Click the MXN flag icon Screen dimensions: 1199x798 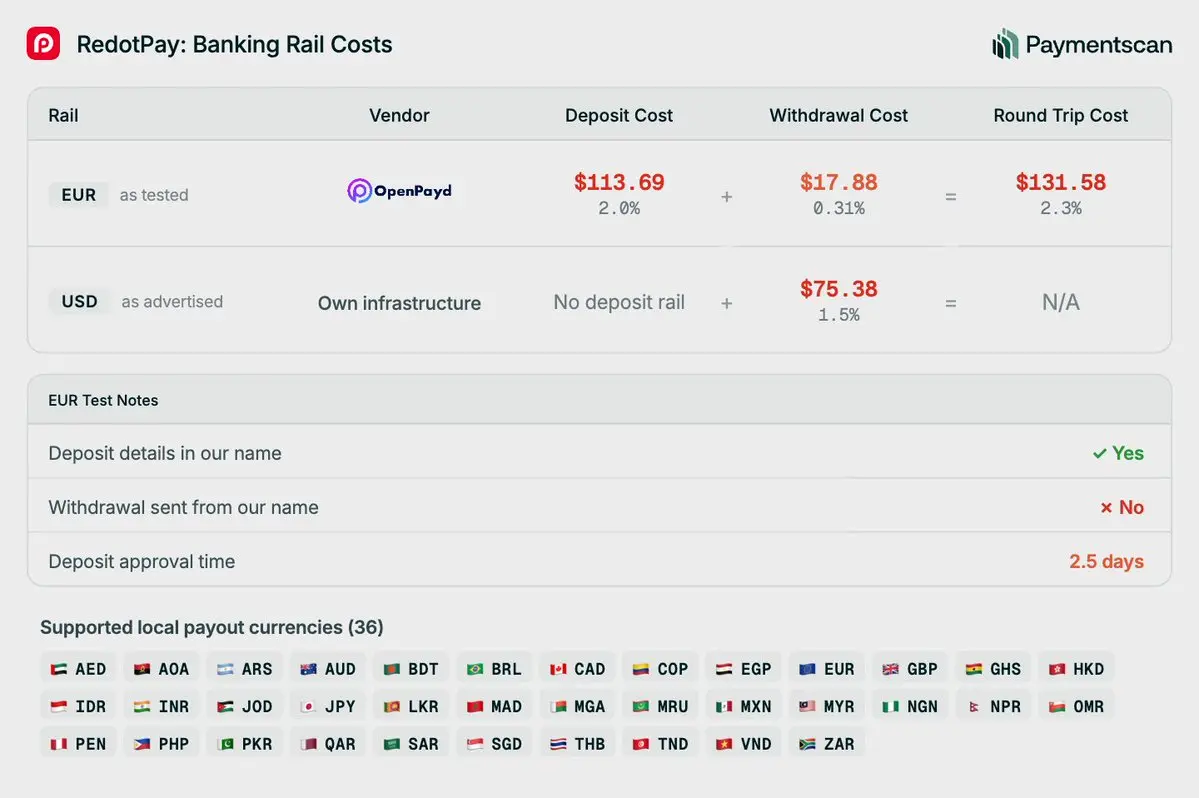coord(724,706)
